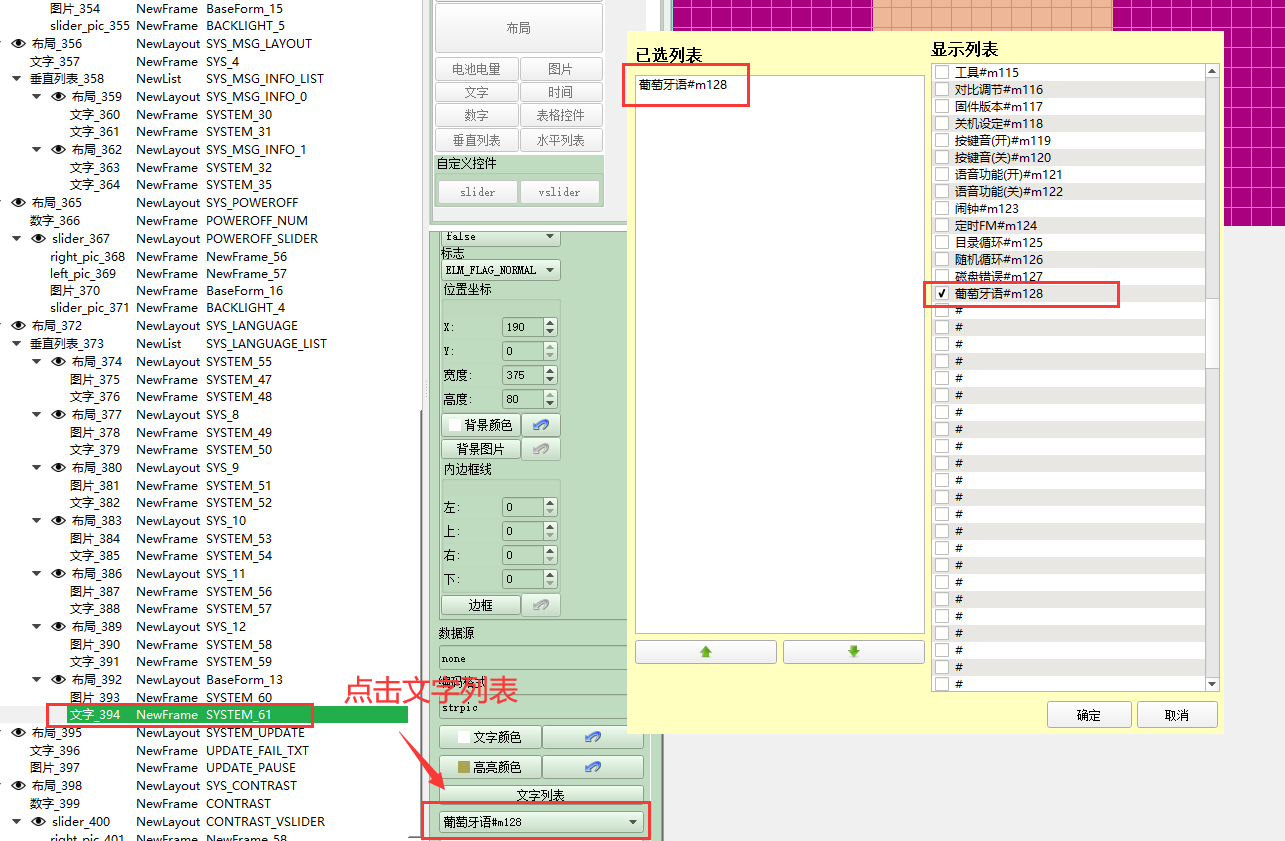The height and width of the screenshot is (841, 1285).
Task: Click the undo icon beside 边框 button
Action: pyautogui.click(x=541, y=605)
